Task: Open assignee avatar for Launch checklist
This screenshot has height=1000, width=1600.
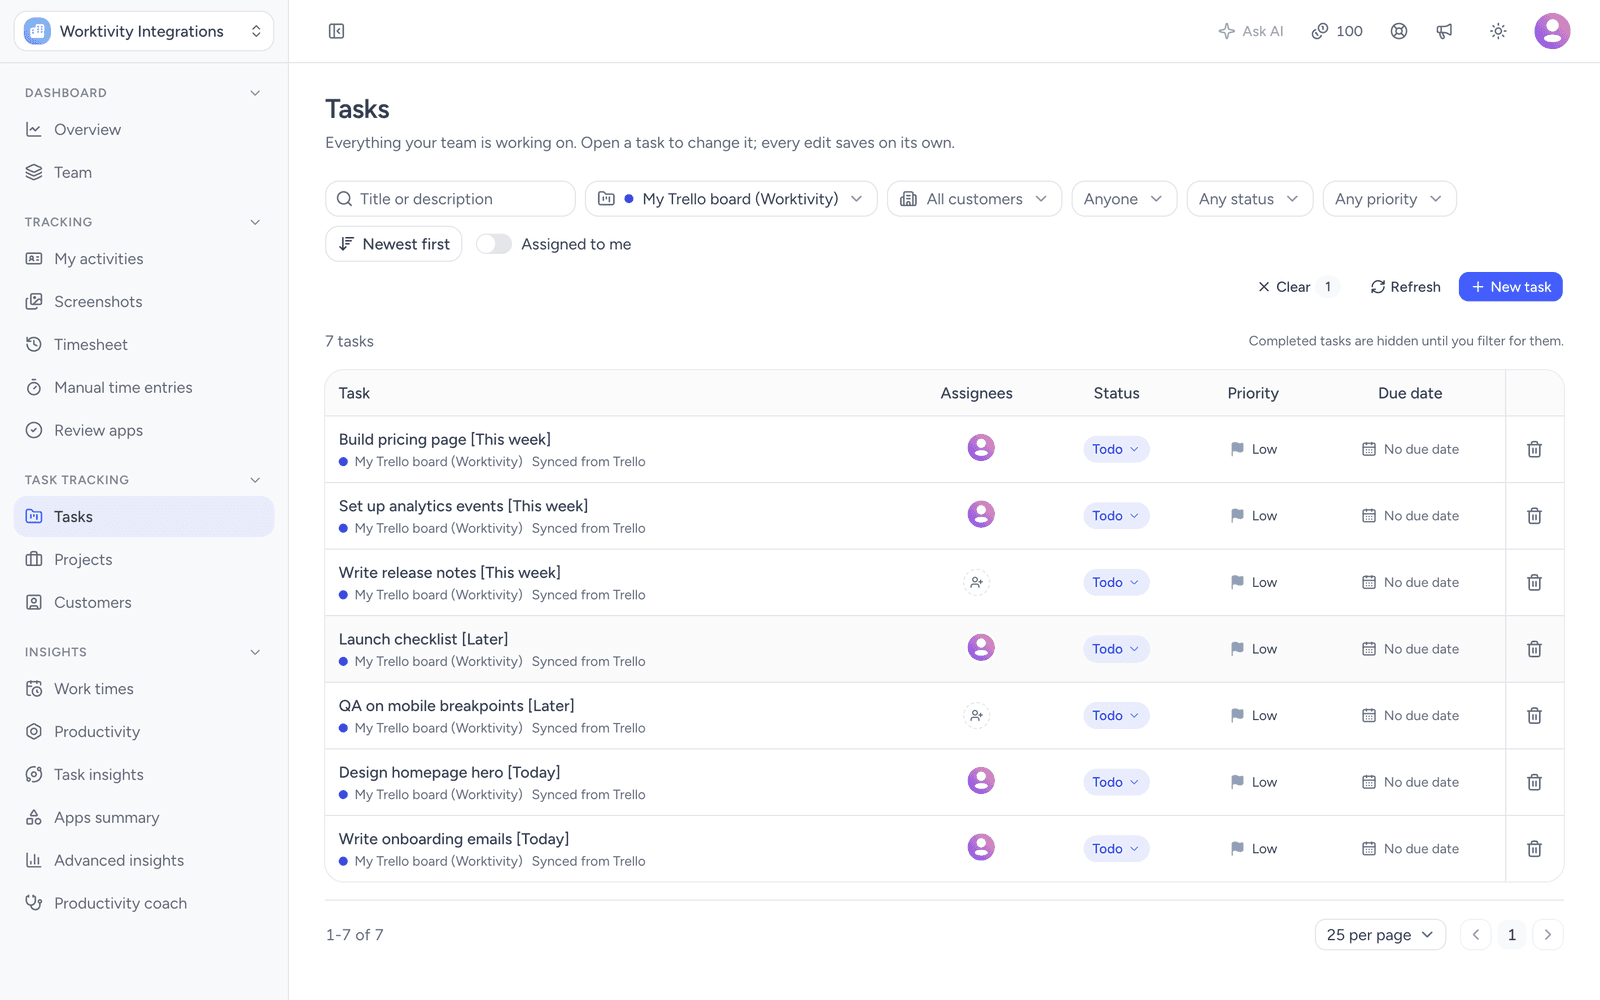Action: [981, 647]
